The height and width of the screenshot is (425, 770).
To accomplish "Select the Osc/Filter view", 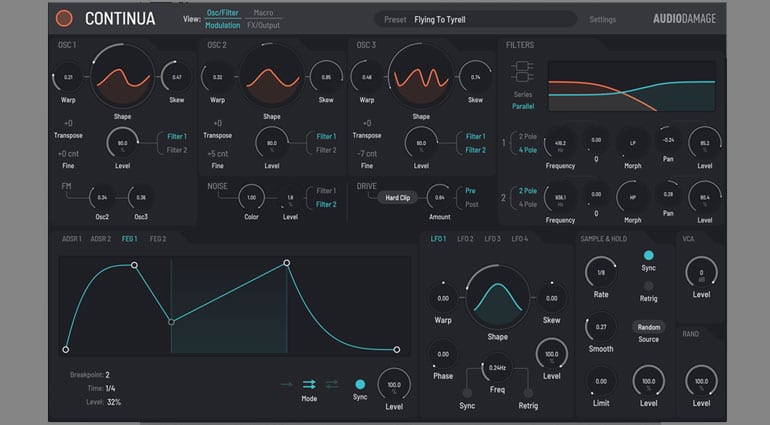I will click(222, 13).
